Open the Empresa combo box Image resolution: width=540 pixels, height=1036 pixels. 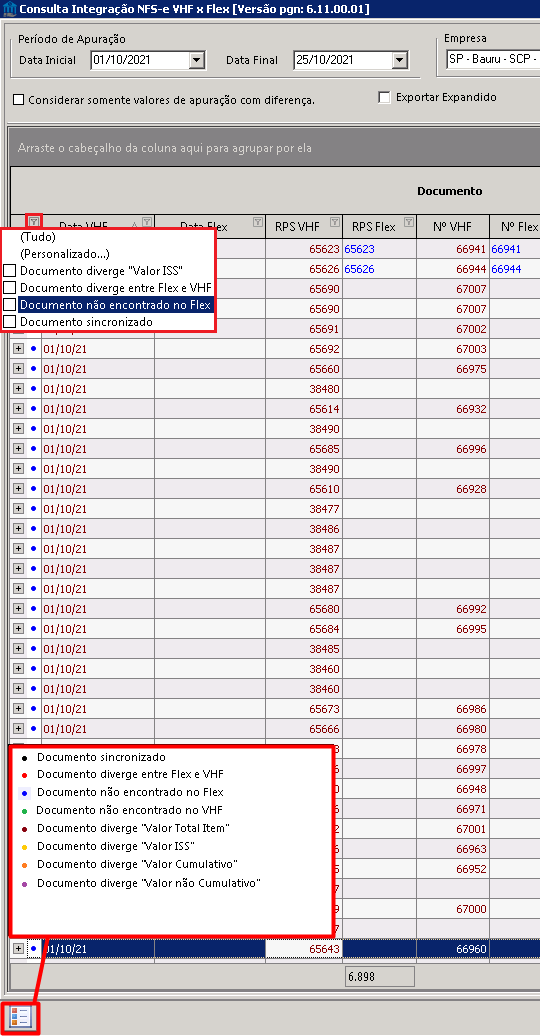(492, 57)
